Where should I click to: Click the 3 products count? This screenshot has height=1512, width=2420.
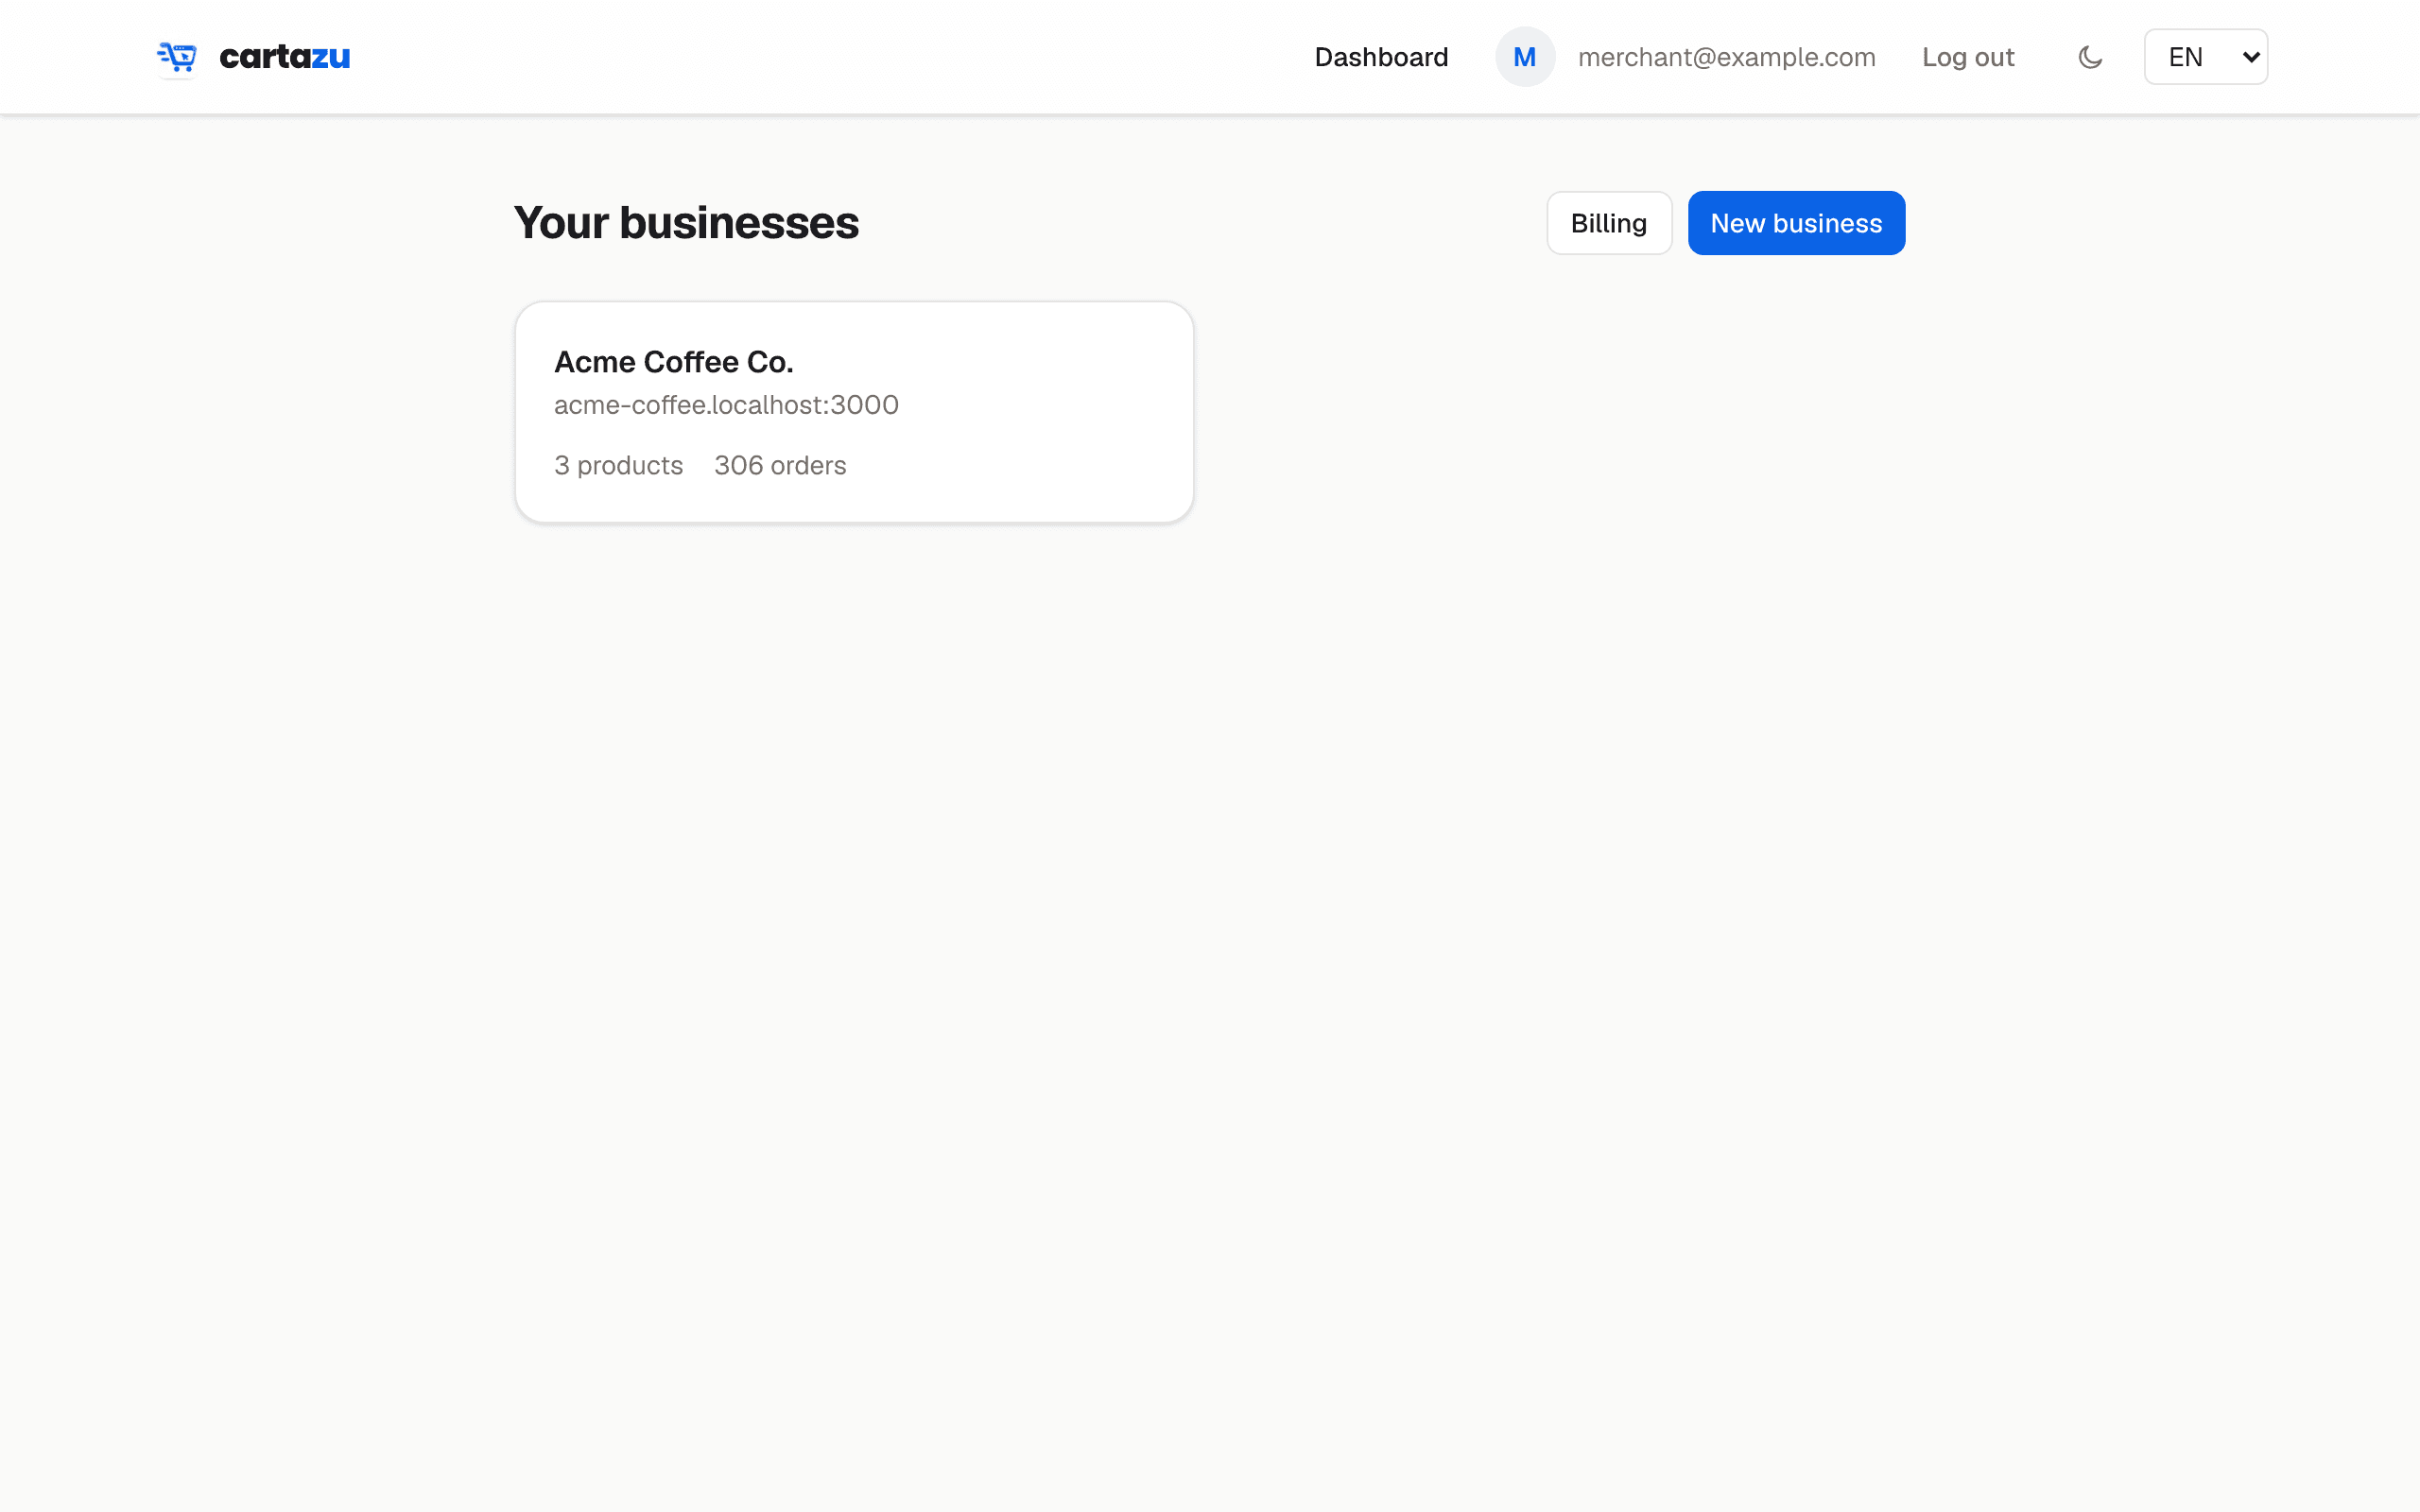[x=618, y=465]
